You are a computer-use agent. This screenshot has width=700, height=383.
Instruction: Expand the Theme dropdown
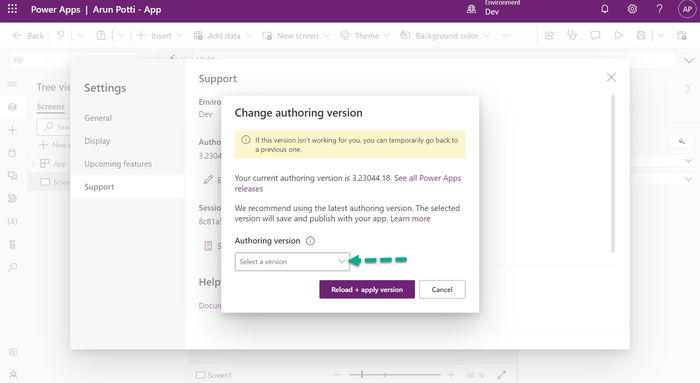387,35
